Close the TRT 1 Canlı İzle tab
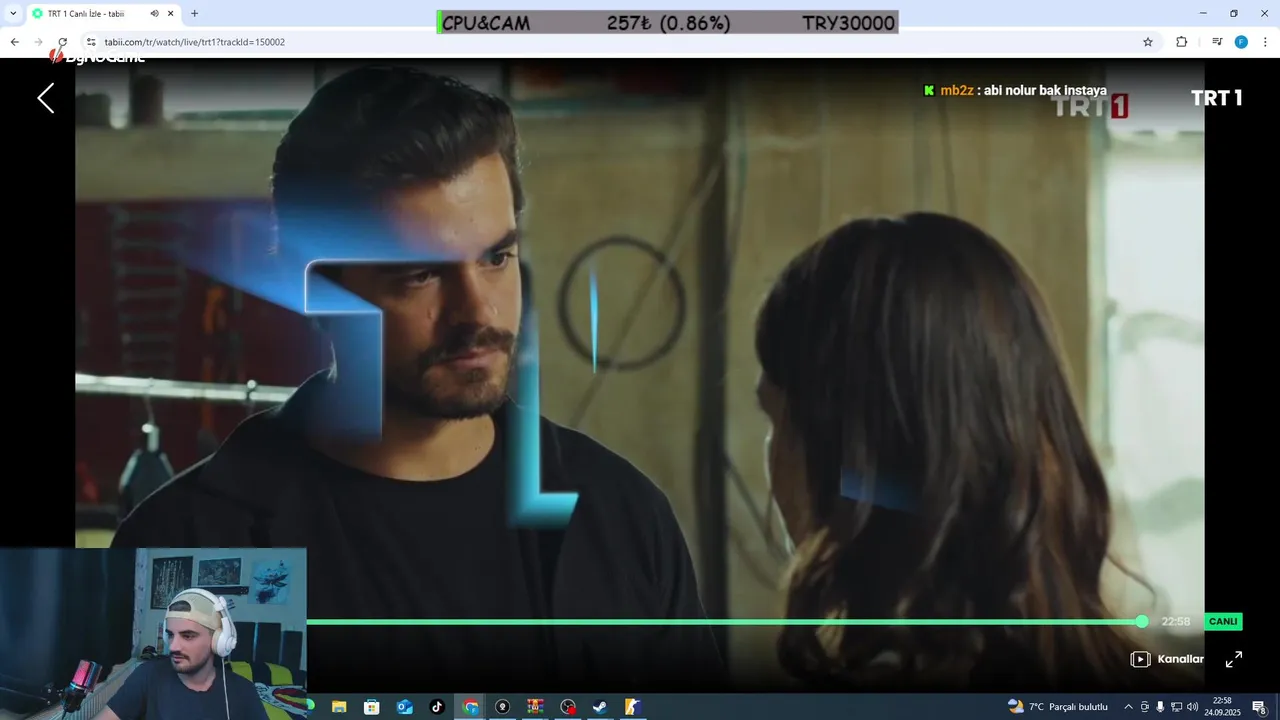The width and height of the screenshot is (1280, 720). tap(171, 14)
